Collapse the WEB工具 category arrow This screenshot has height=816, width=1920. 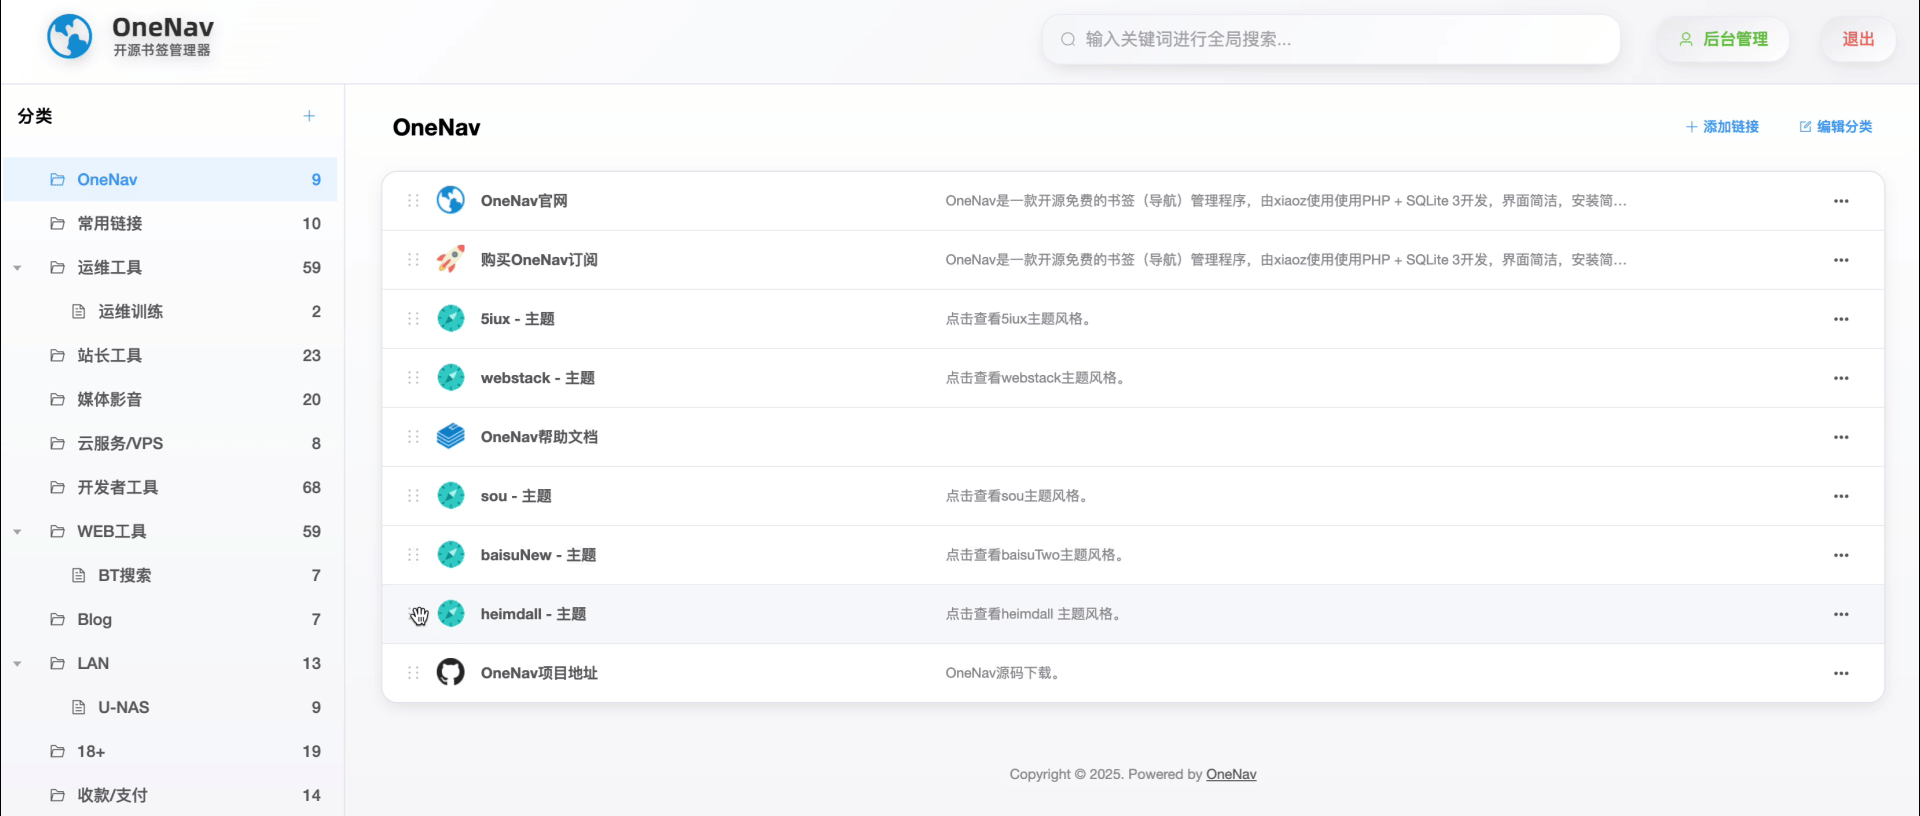(x=17, y=532)
